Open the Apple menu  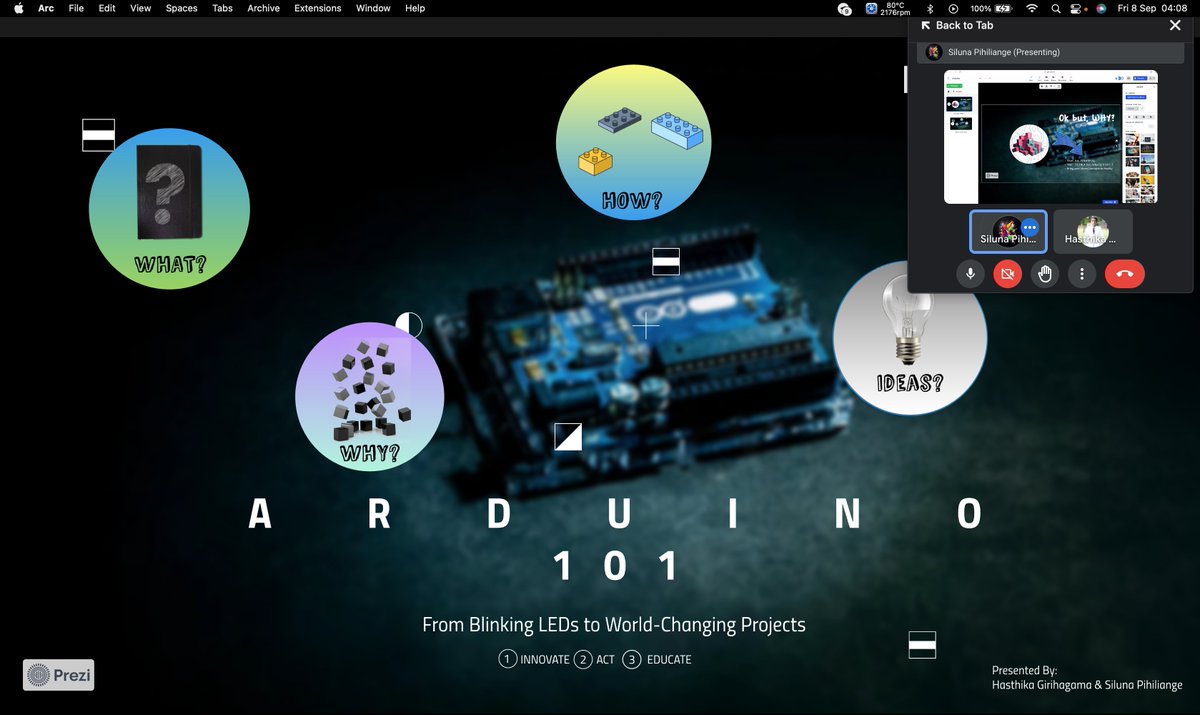pos(18,8)
